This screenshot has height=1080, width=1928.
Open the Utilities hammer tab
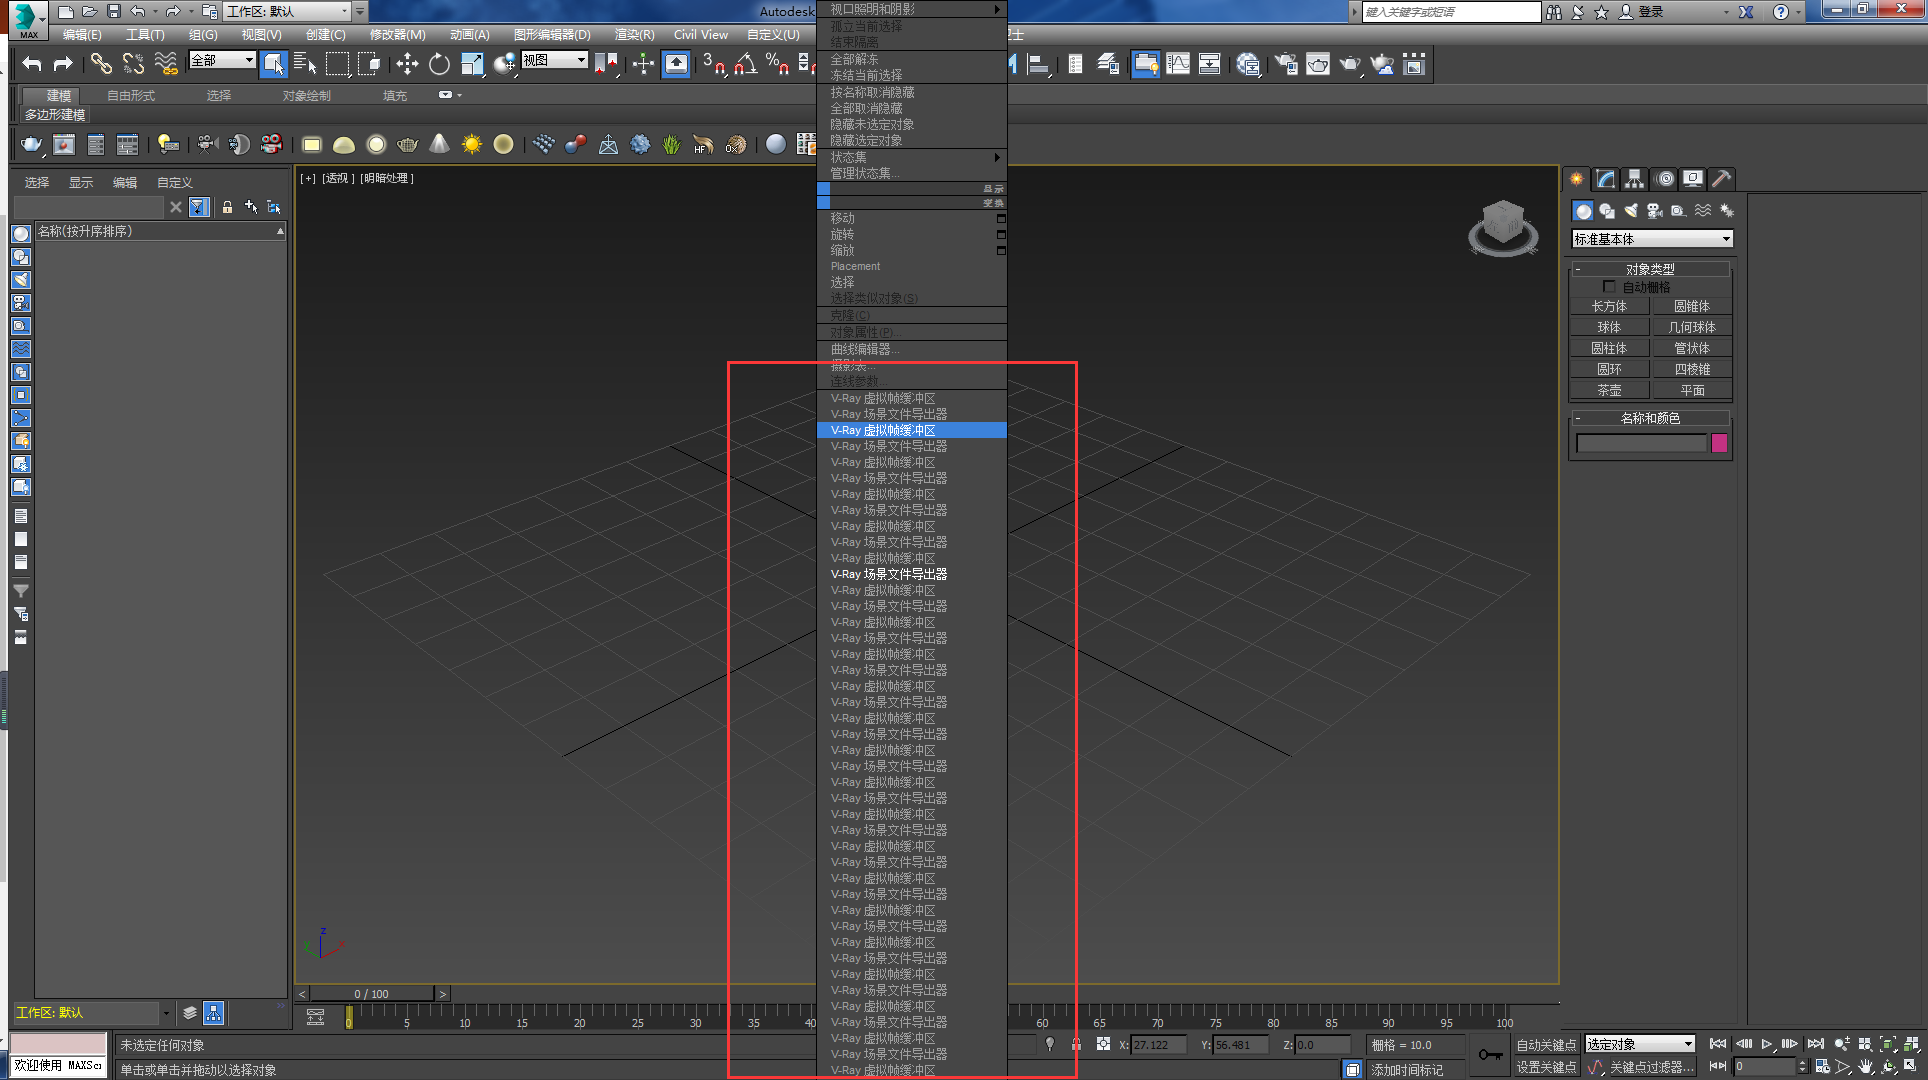(x=1721, y=179)
